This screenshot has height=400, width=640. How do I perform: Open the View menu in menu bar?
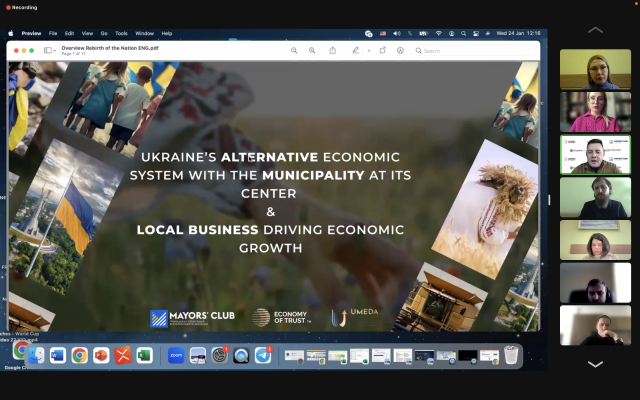point(87,33)
